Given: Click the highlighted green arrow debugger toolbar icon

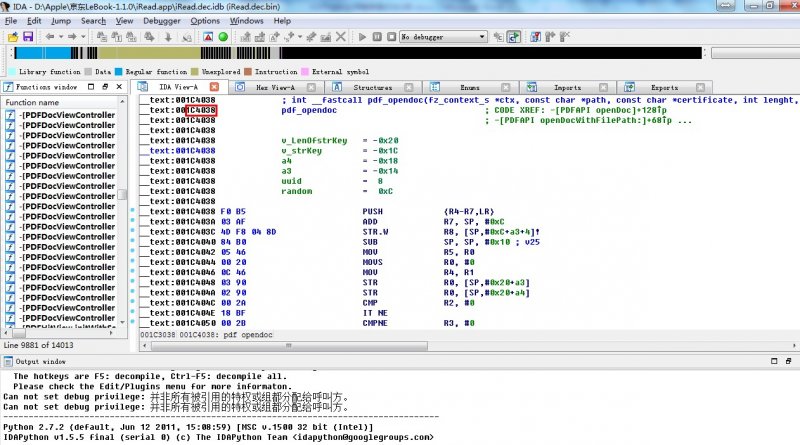Looking at the screenshot, I should [514, 37].
